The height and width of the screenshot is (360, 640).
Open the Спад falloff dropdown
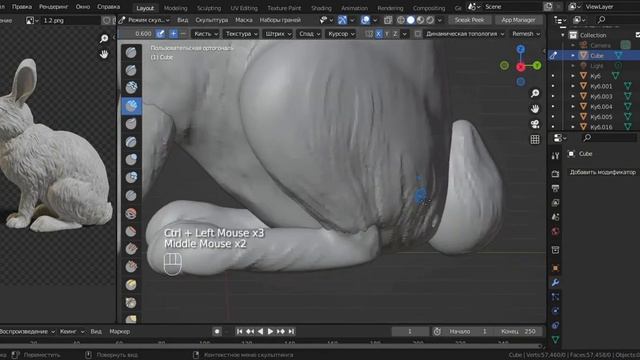click(309, 34)
